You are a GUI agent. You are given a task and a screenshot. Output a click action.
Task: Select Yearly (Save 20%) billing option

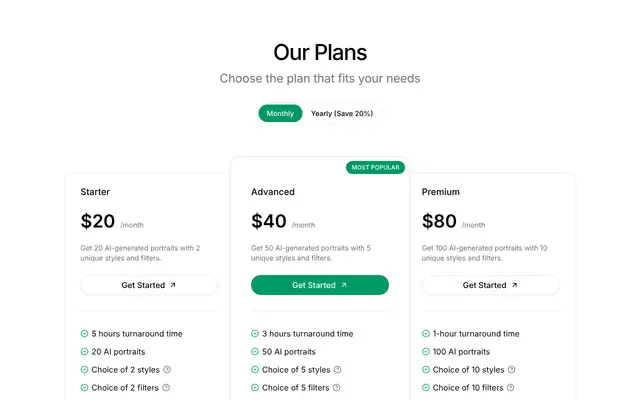(342, 113)
